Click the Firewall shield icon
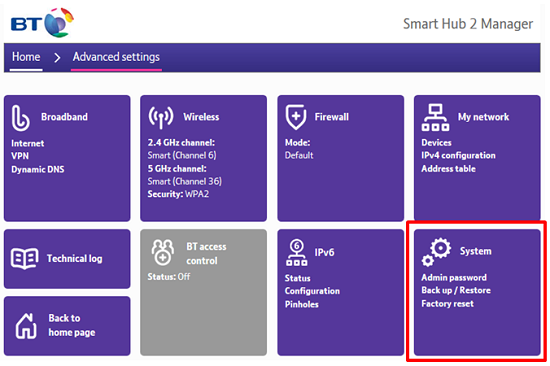550x366 pixels. (296, 117)
